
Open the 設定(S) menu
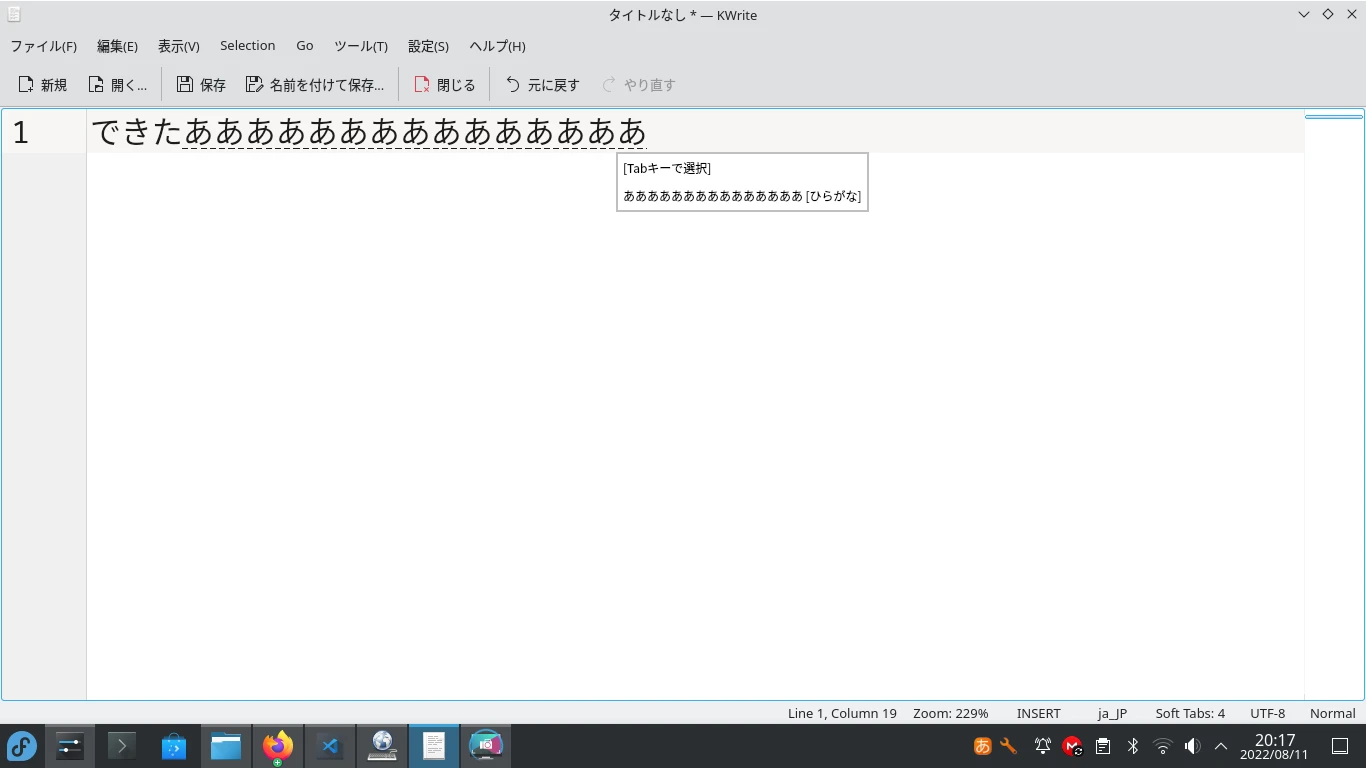(427, 46)
